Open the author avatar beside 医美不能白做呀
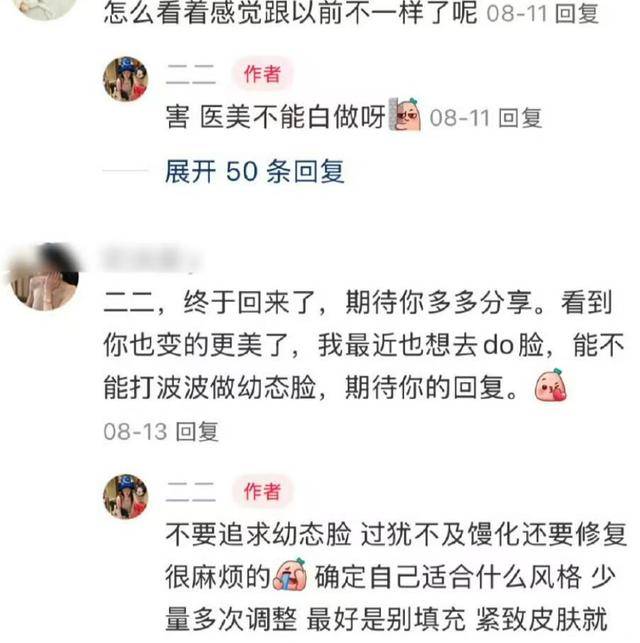This screenshot has width=640, height=643. (125, 79)
